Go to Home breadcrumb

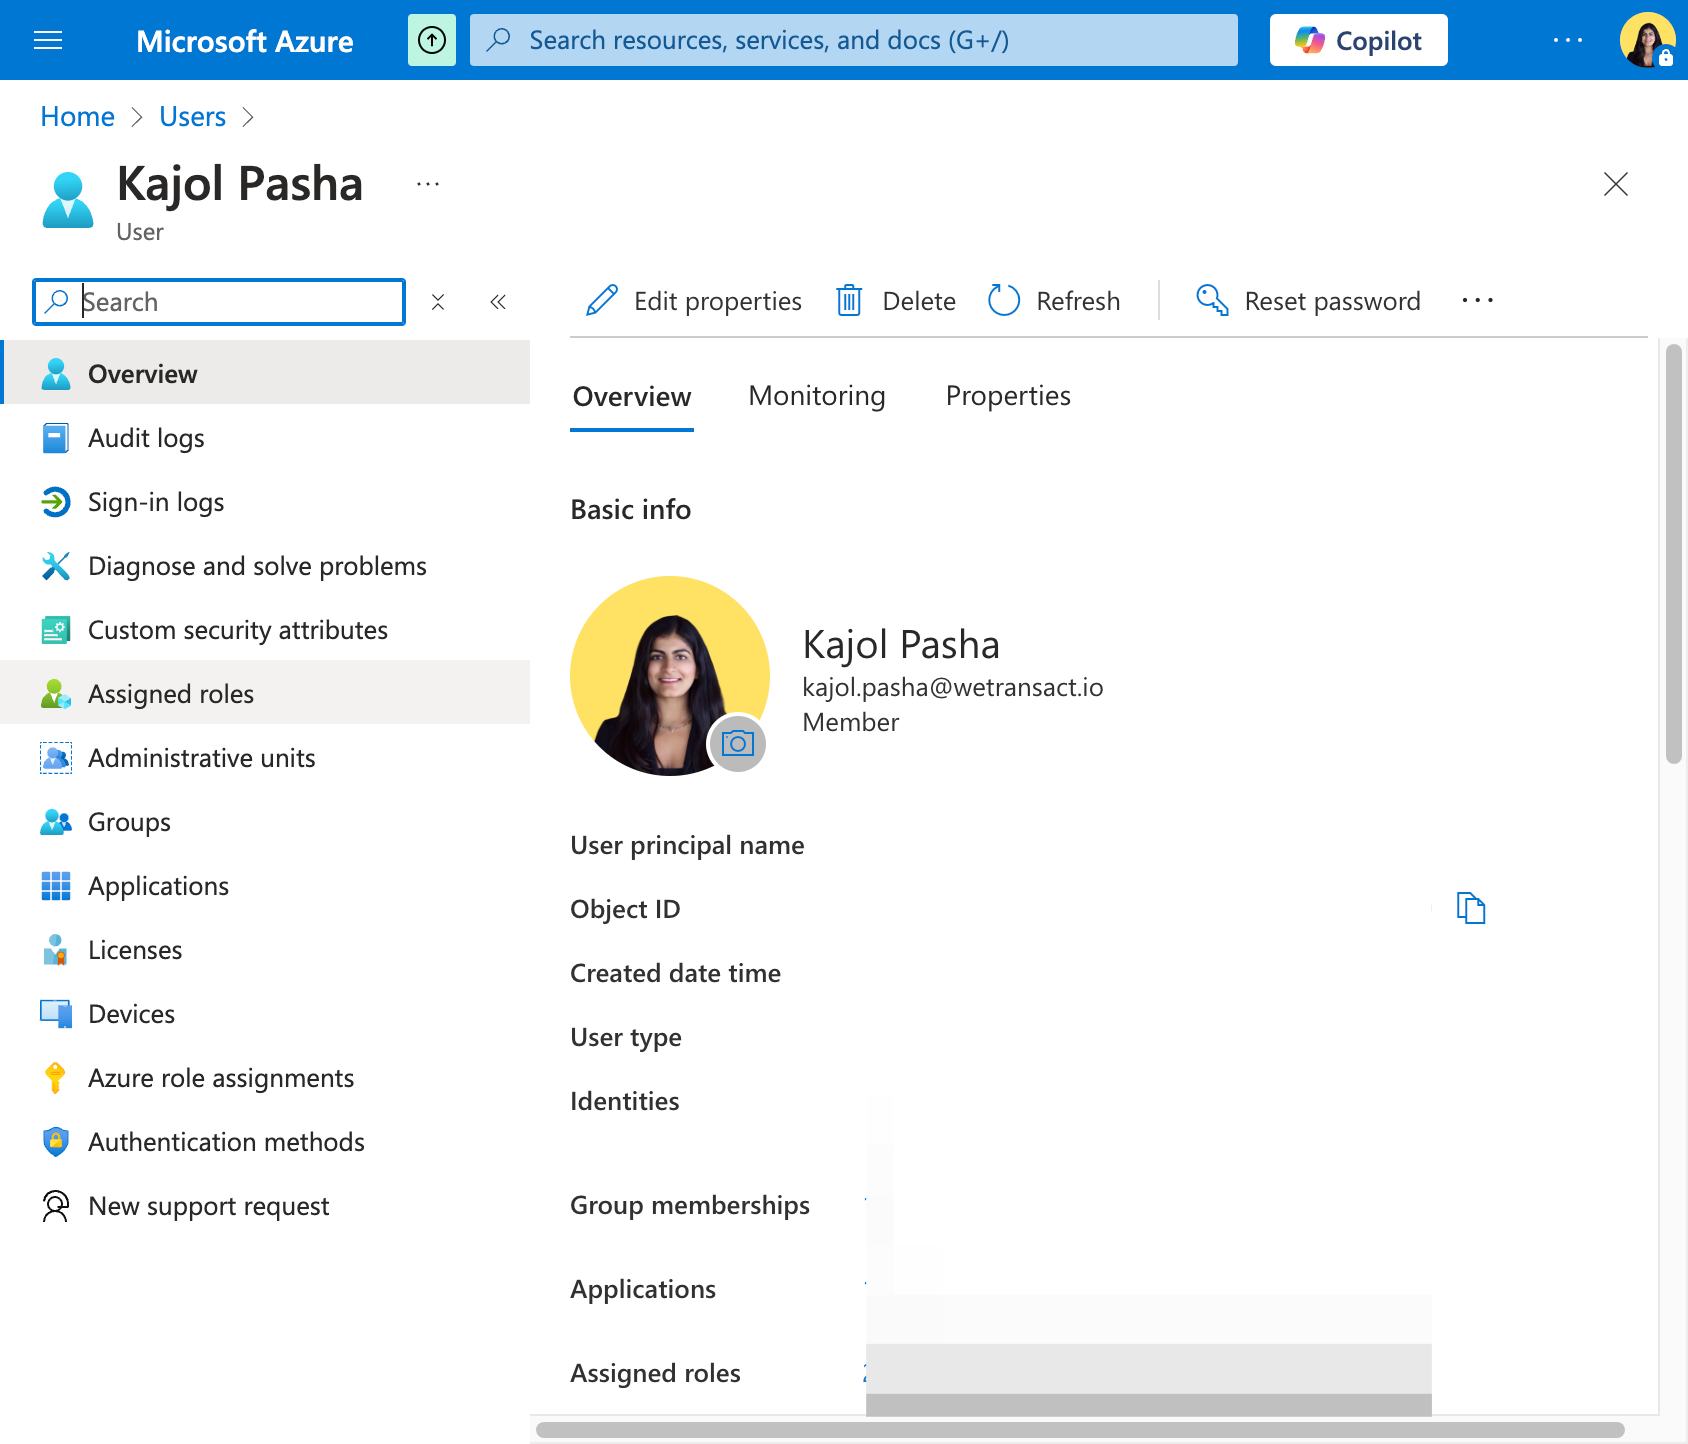(77, 117)
